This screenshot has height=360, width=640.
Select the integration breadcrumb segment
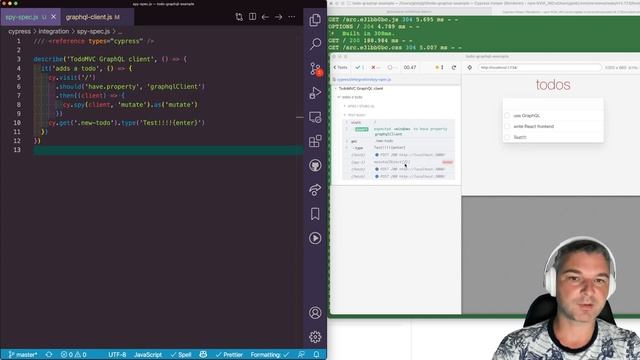click(53, 31)
